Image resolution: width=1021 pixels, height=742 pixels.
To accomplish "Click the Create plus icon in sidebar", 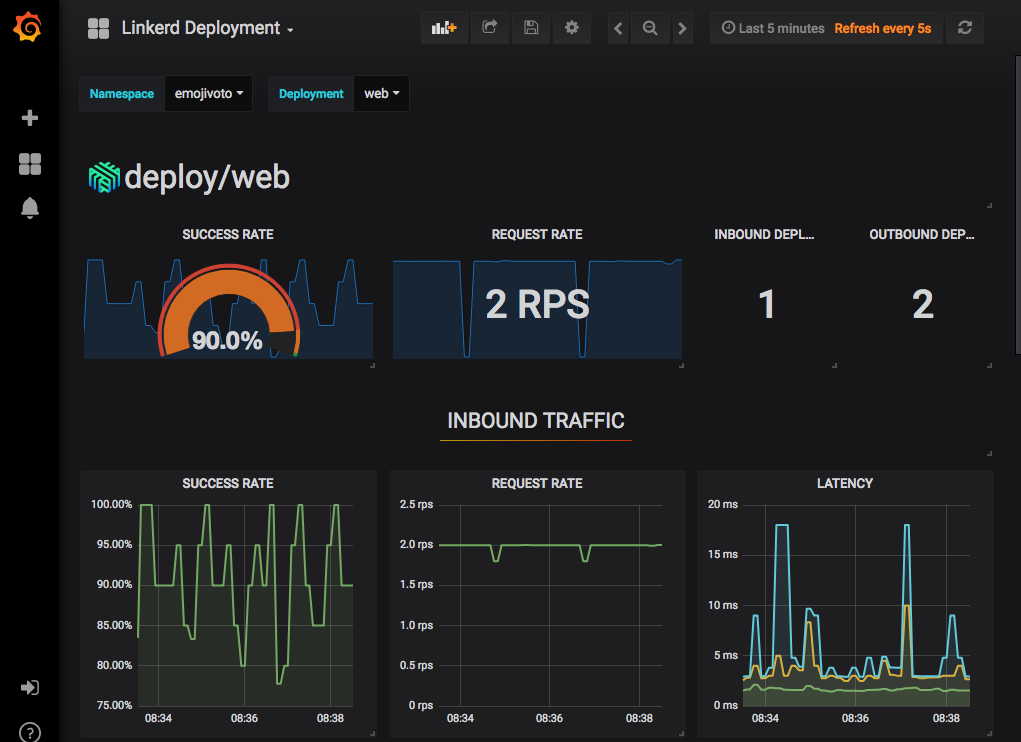I will [29, 117].
